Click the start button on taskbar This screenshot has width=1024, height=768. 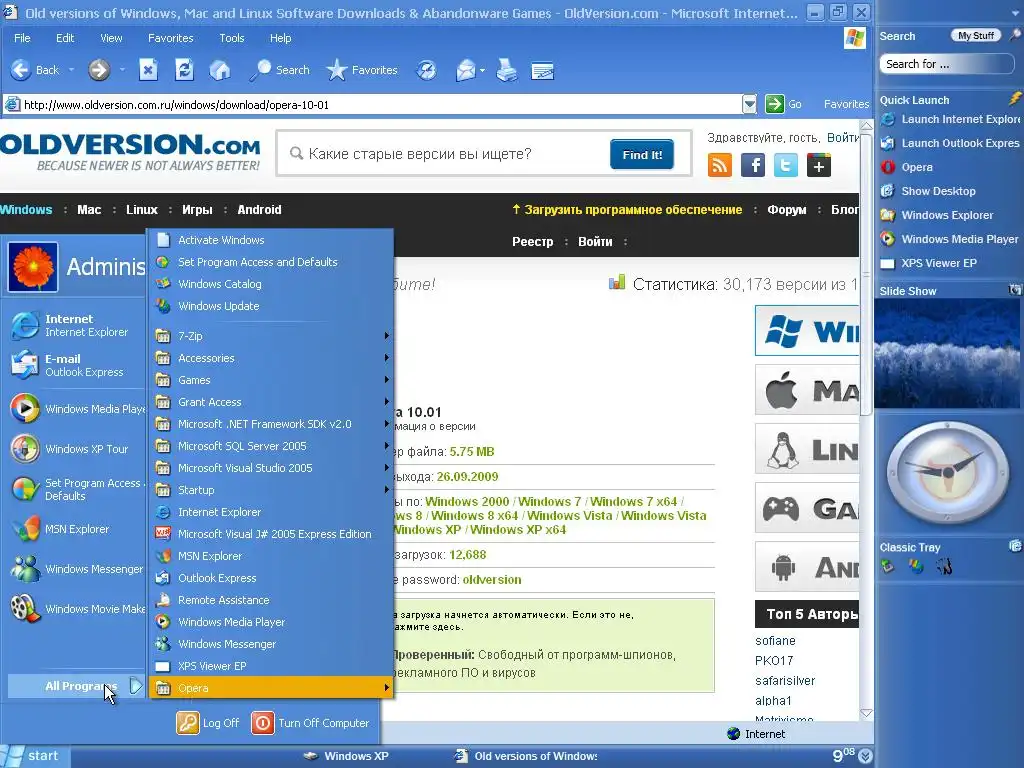[35, 756]
